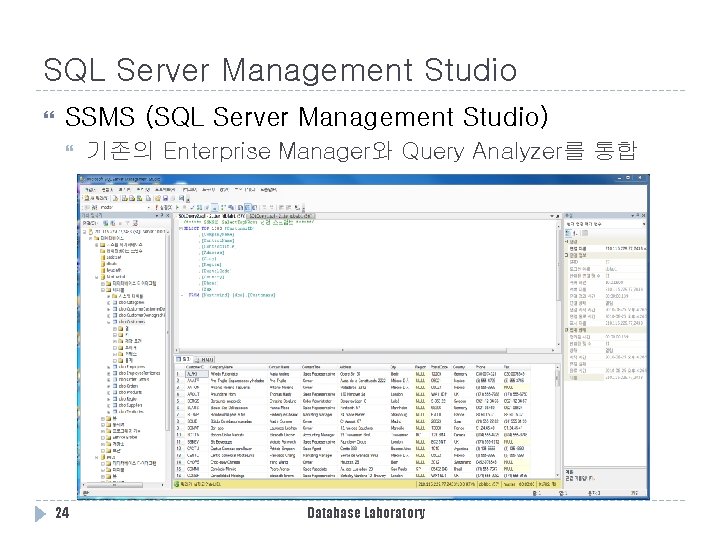This screenshot has width=720, height=540.
Task: Open the Help menu at the end of the menu bar
Action: click(269, 189)
